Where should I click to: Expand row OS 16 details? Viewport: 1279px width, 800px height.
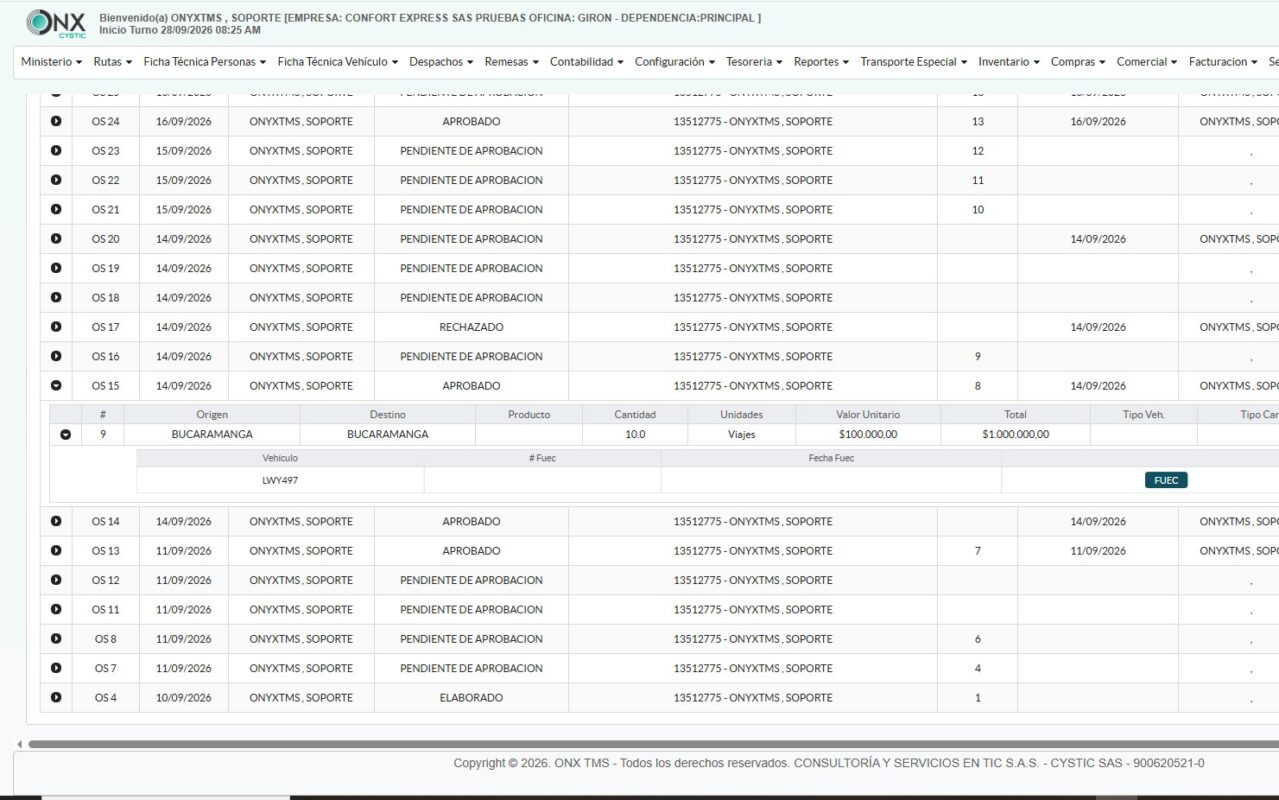pos(56,356)
